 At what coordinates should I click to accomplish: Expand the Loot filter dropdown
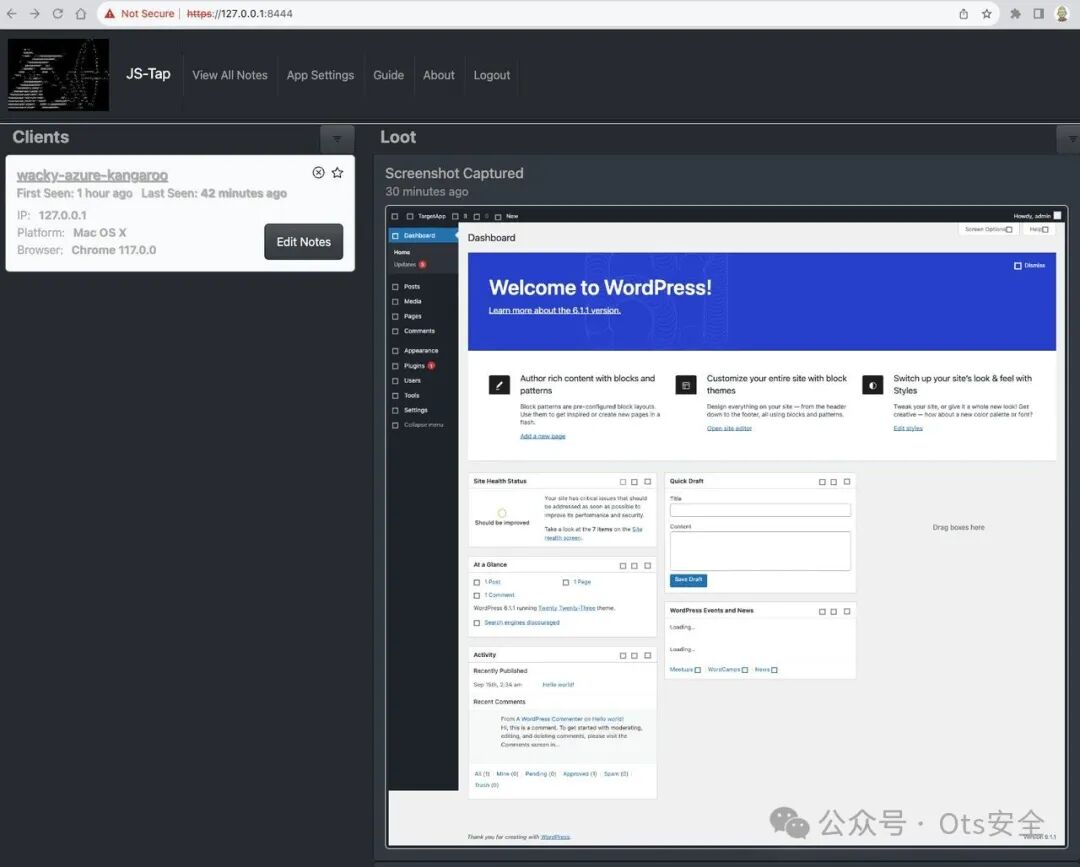coord(1069,139)
